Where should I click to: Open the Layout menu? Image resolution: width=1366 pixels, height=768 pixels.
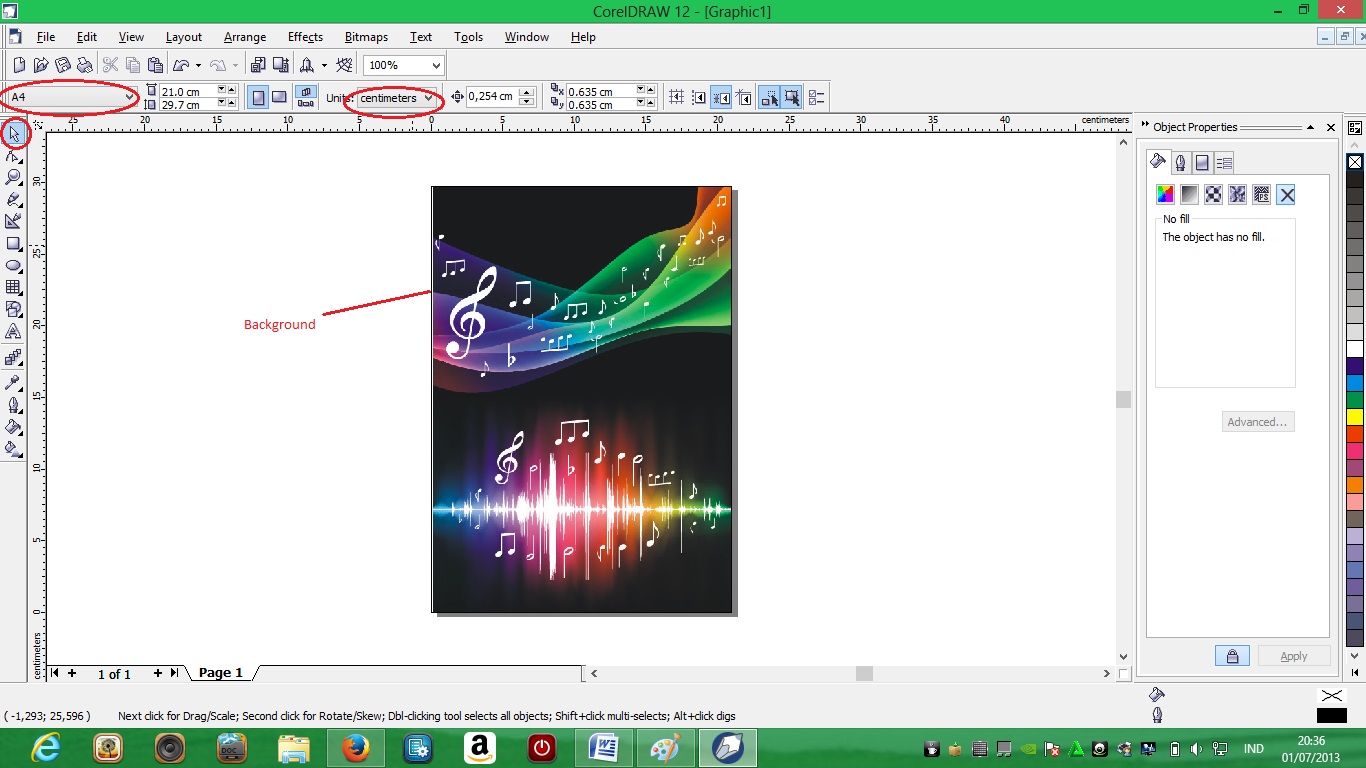[x=184, y=37]
